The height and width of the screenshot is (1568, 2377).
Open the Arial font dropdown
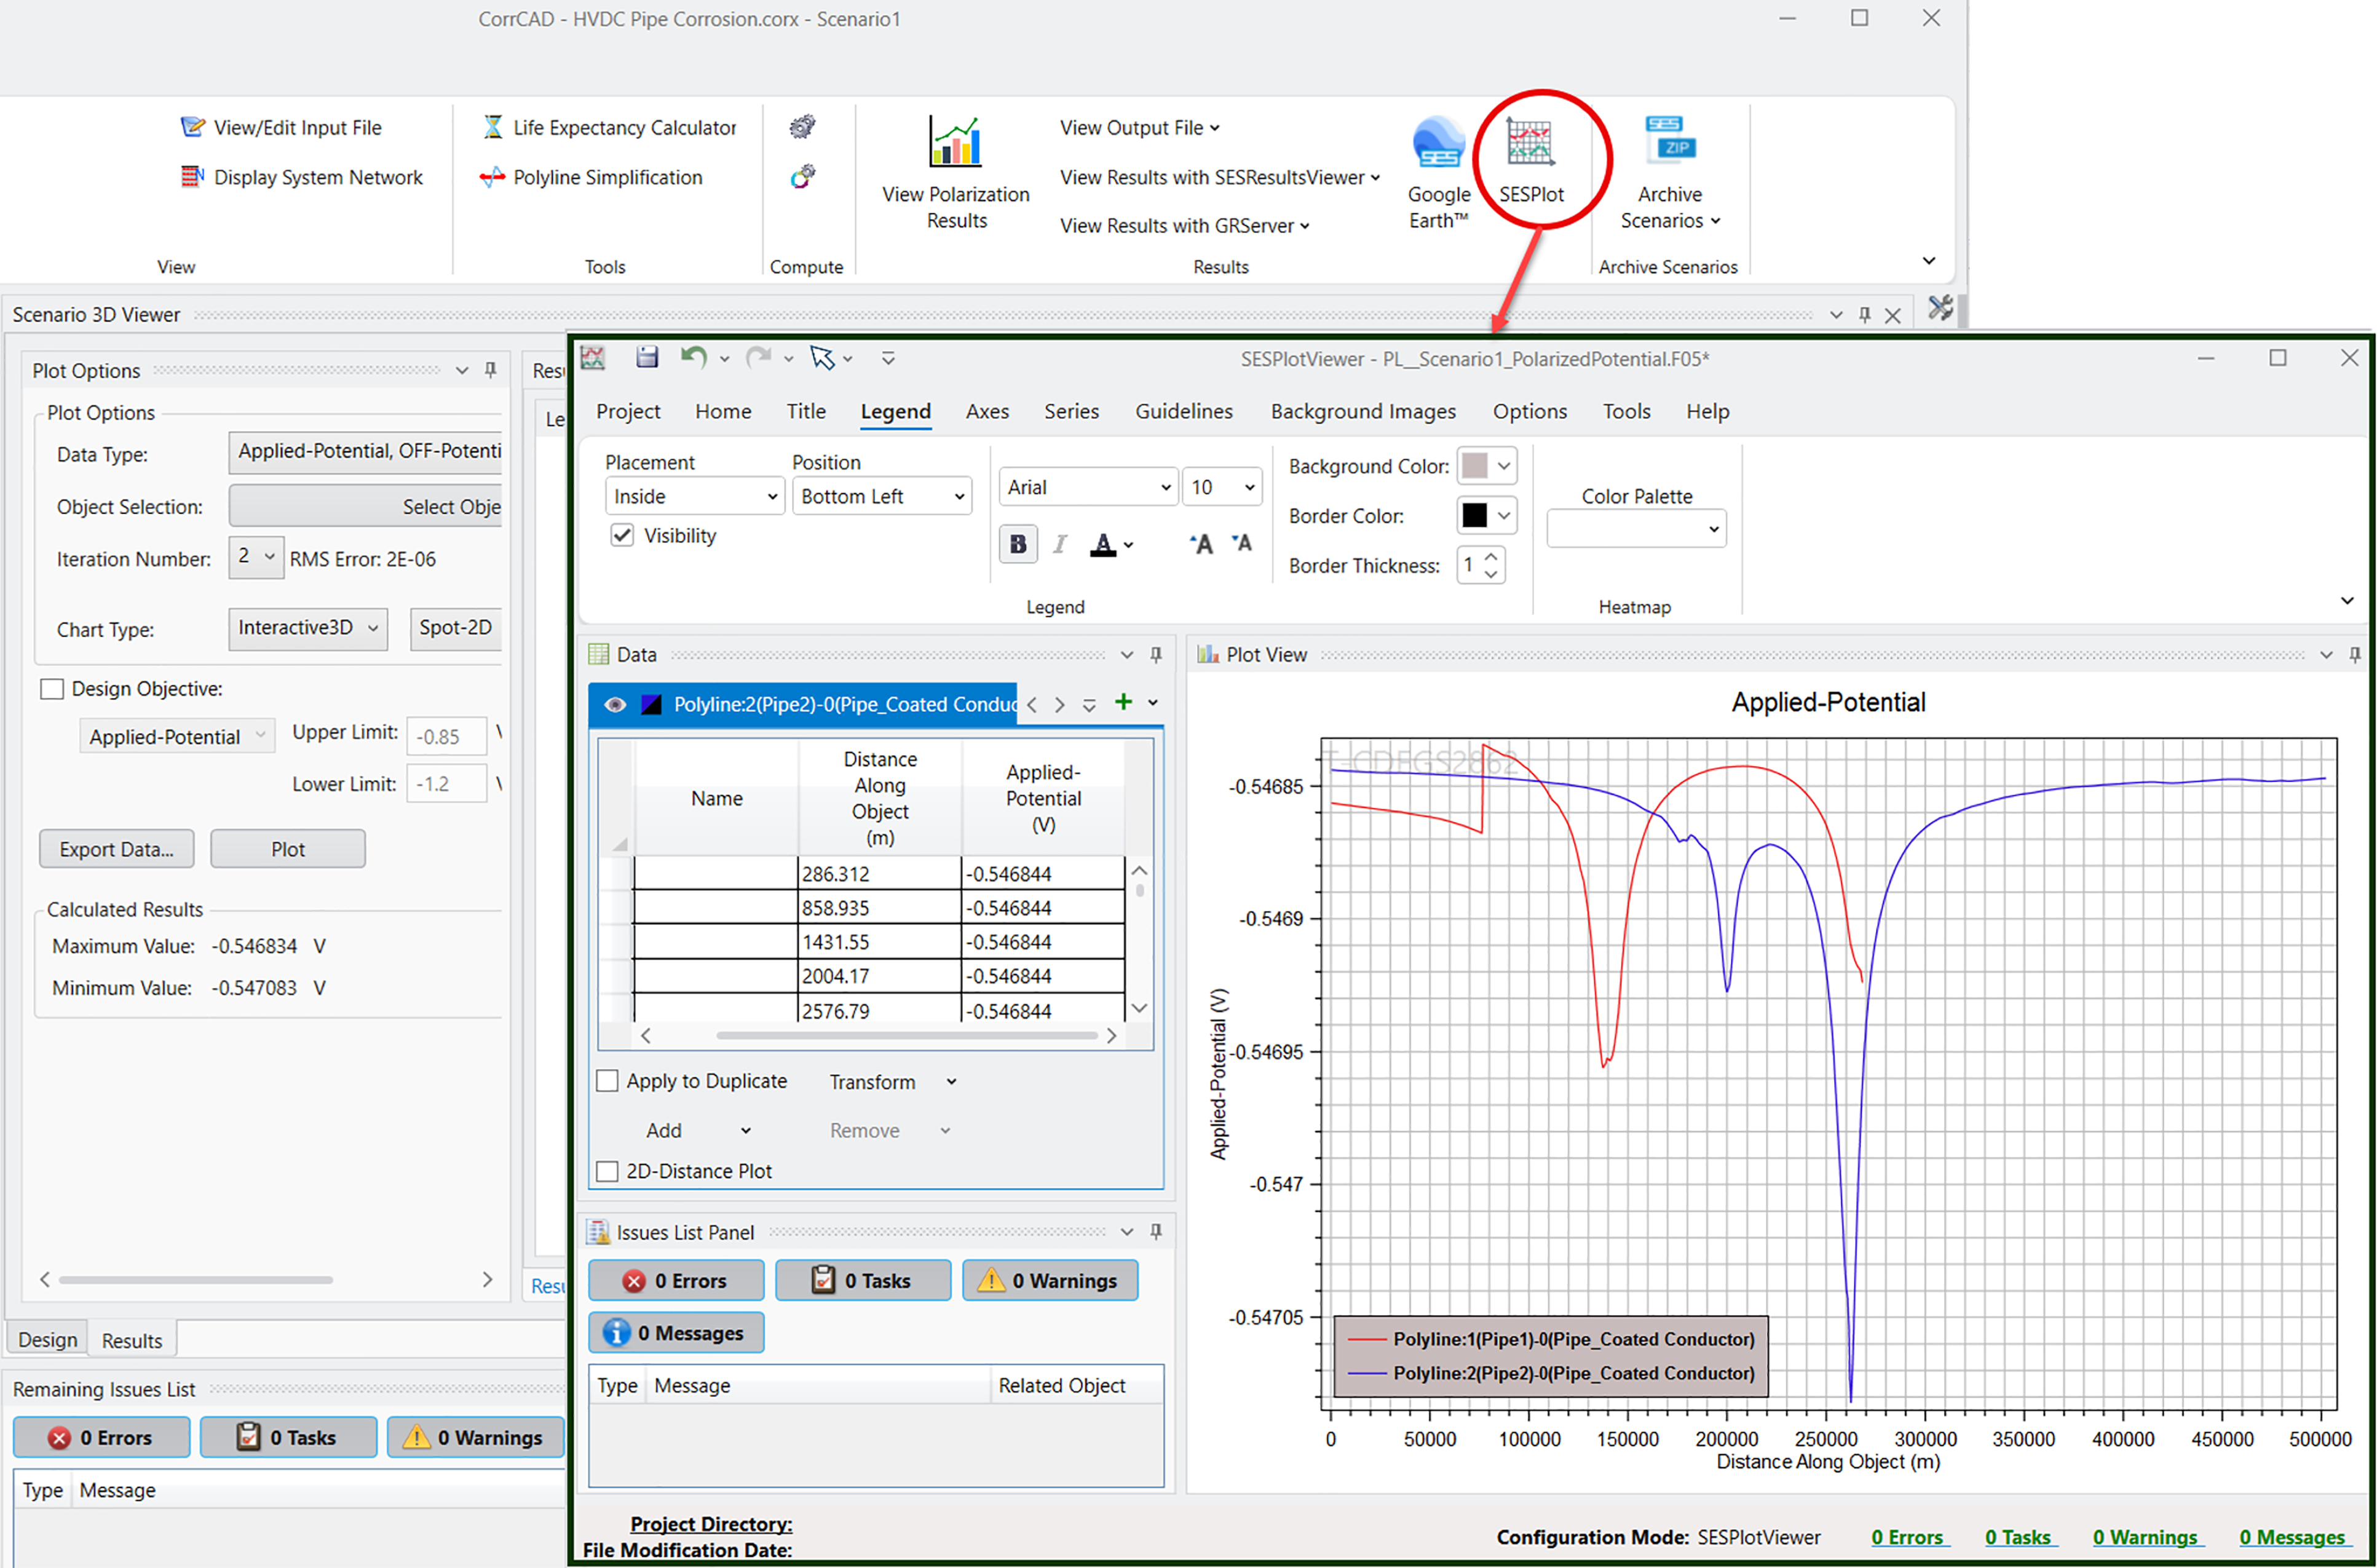pos(1088,487)
